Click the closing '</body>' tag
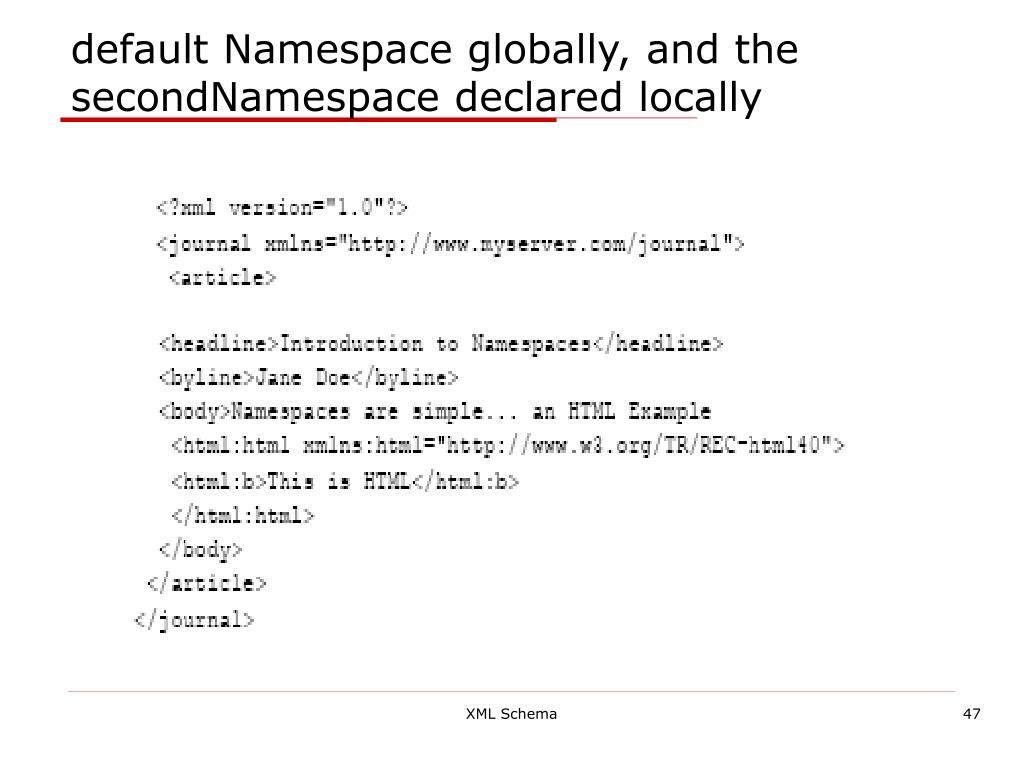The width and height of the screenshot is (1024, 768). point(200,551)
